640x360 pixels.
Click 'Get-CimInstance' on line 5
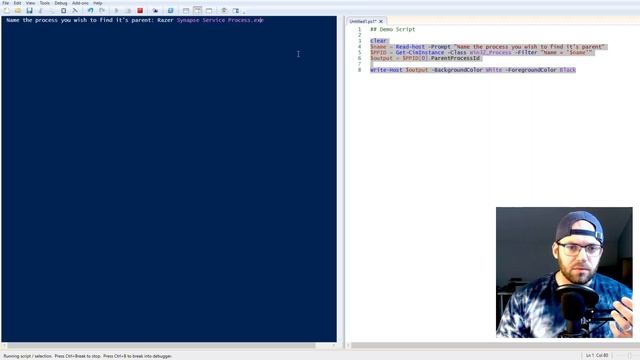click(x=420, y=53)
